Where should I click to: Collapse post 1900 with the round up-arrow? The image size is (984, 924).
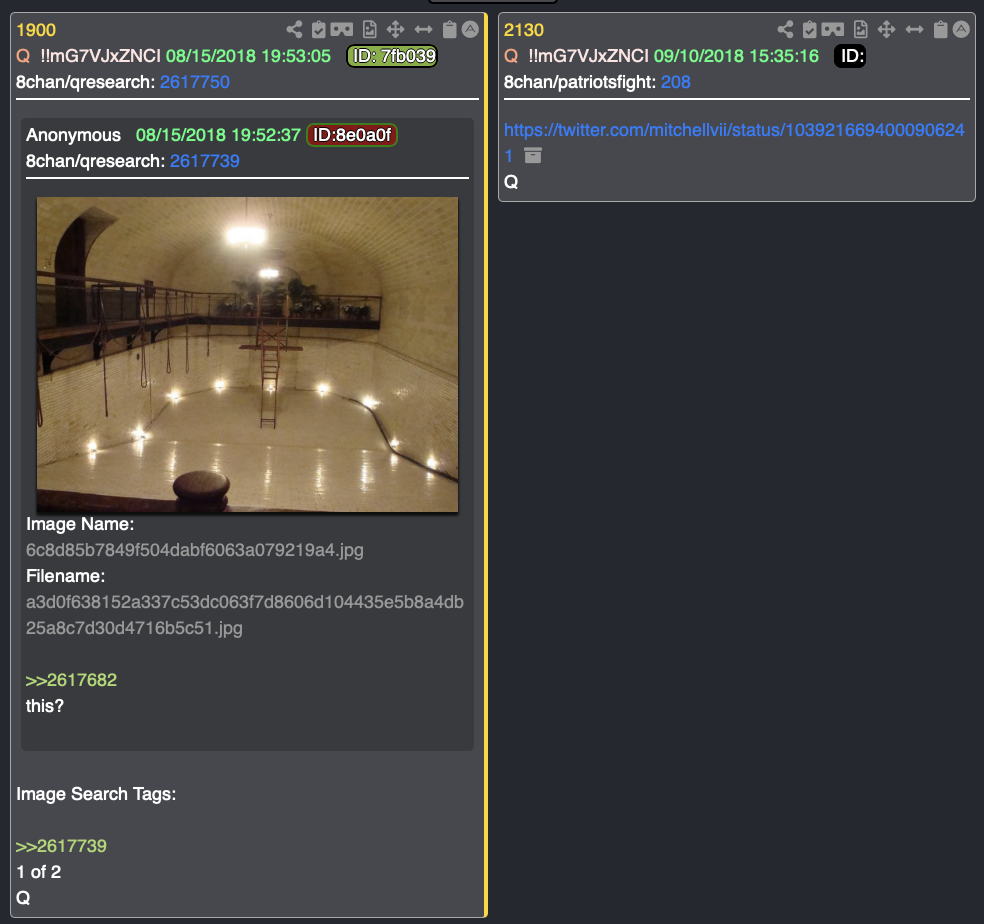470,29
